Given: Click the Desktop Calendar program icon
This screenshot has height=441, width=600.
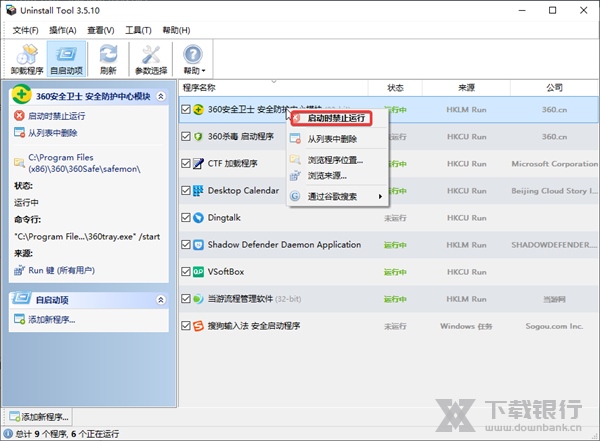Looking at the screenshot, I should click(x=199, y=190).
